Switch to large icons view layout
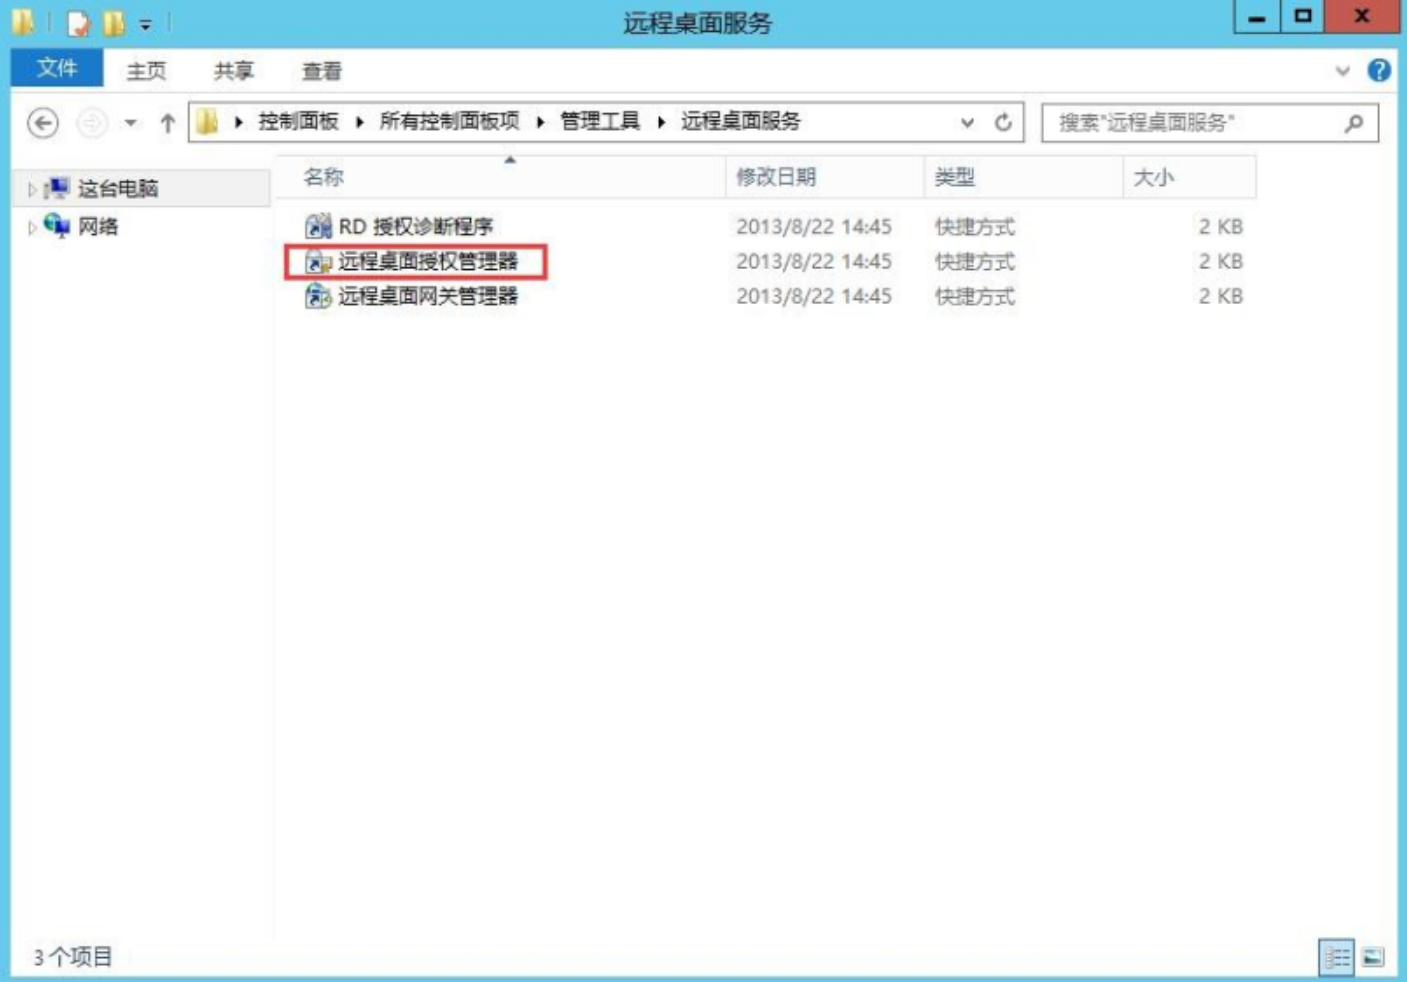The height and width of the screenshot is (982, 1407). click(x=1374, y=957)
